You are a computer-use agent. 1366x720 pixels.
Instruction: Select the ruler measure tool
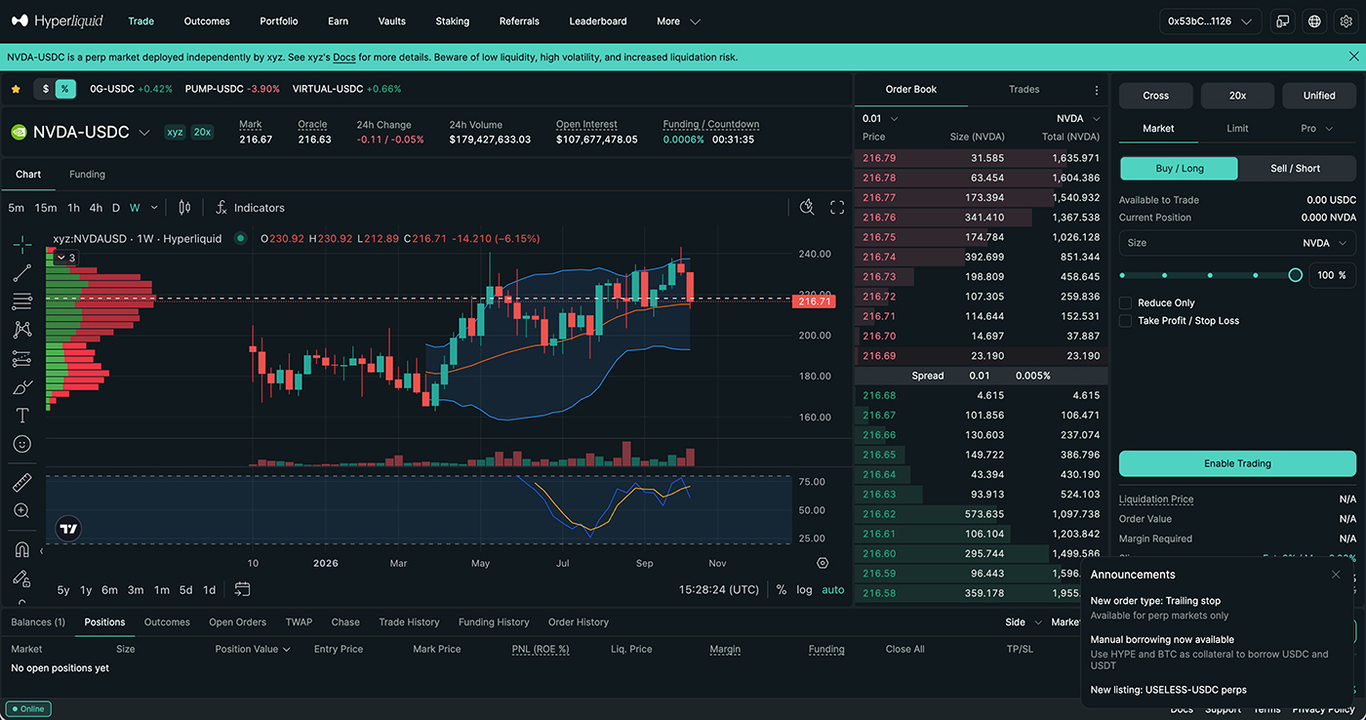tap(22, 483)
